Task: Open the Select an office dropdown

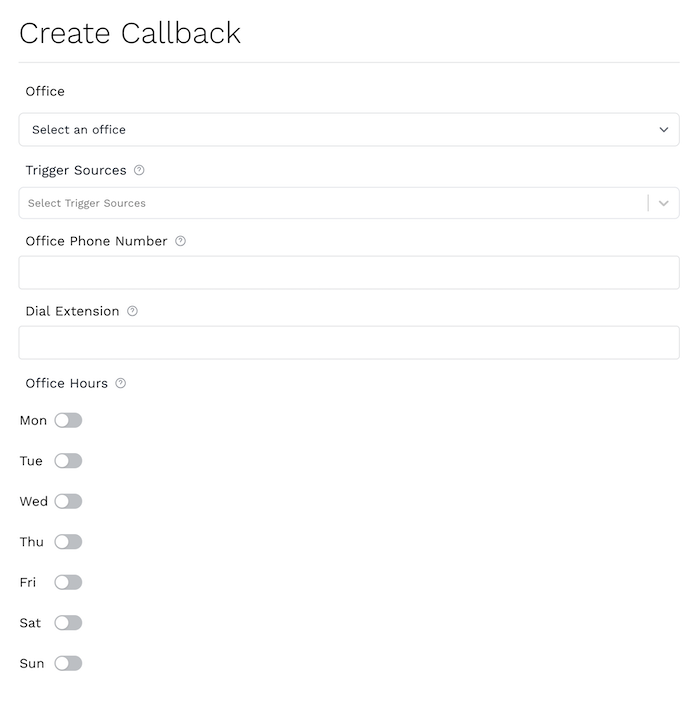Action: (x=349, y=130)
